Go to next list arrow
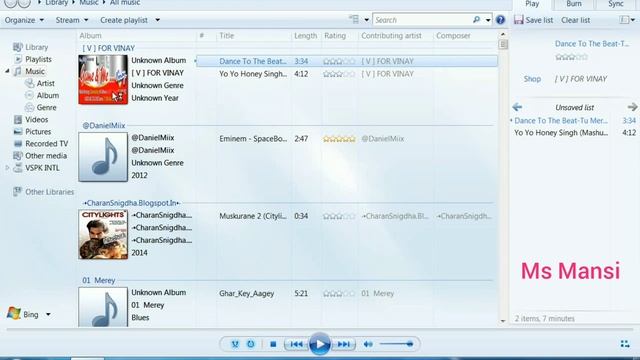640x360 pixels. (x=632, y=107)
